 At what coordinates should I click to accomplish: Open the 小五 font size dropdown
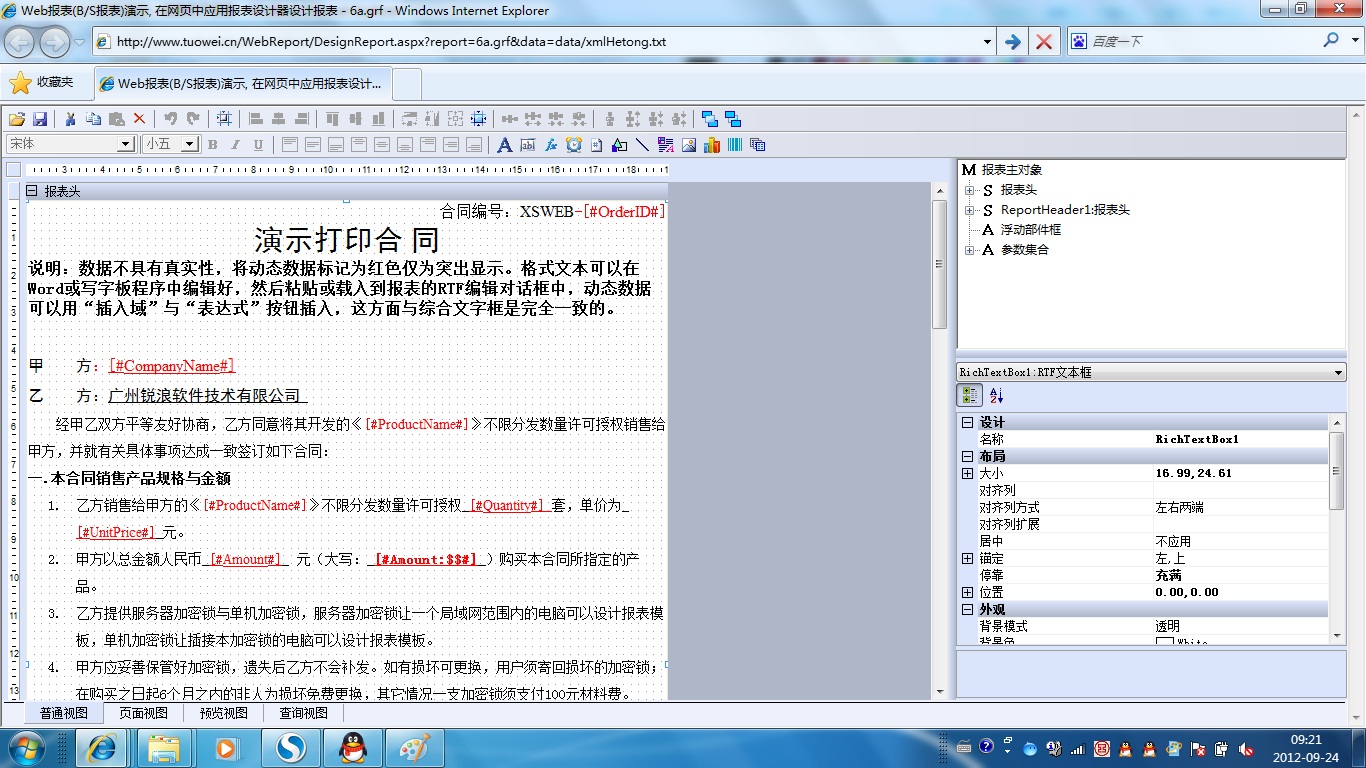pyautogui.click(x=190, y=144)
